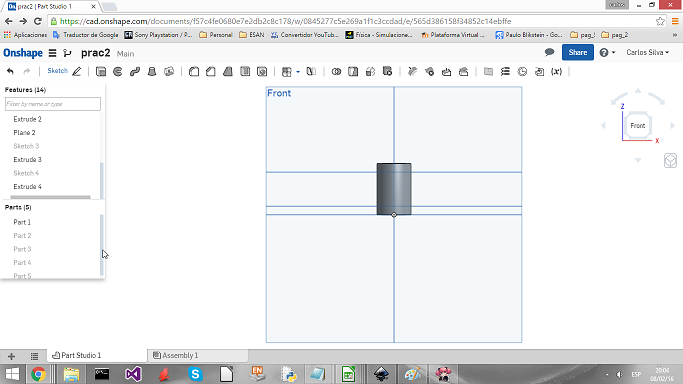683x384 pixels.
Task: Select the Plane tool icon
Action: click(x=488, y=71)
